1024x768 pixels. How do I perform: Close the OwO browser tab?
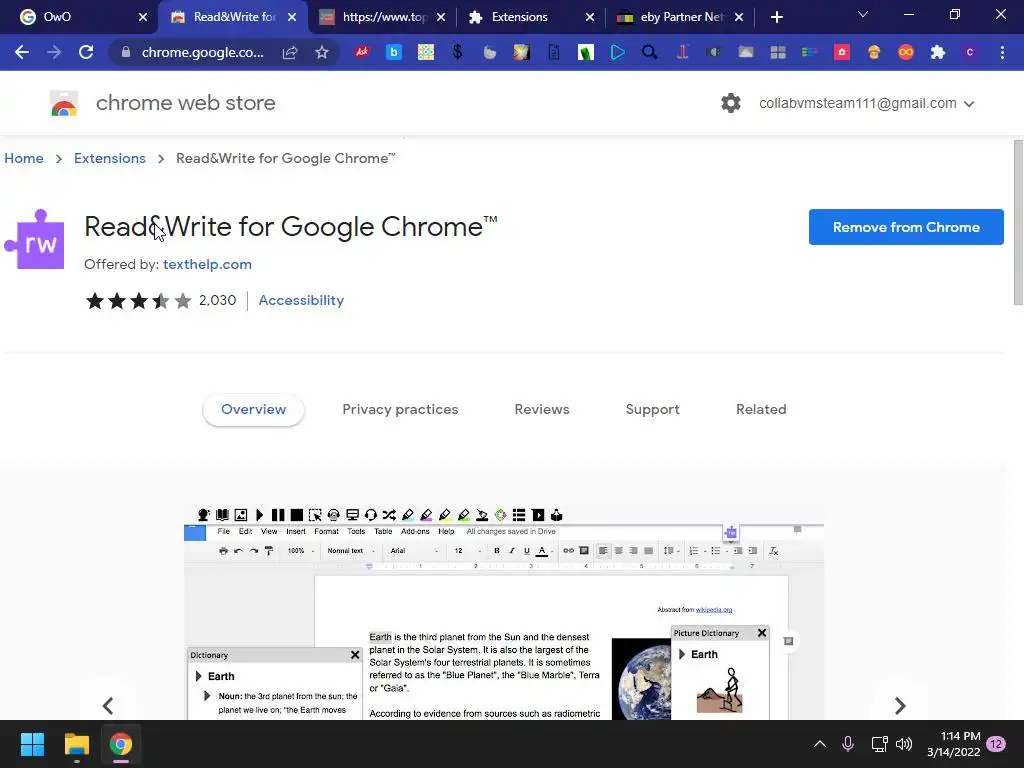click(x=143, y=18)
